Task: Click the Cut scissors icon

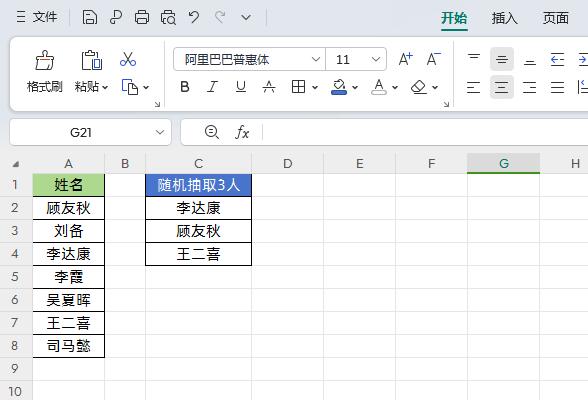Action: (128, 59)
